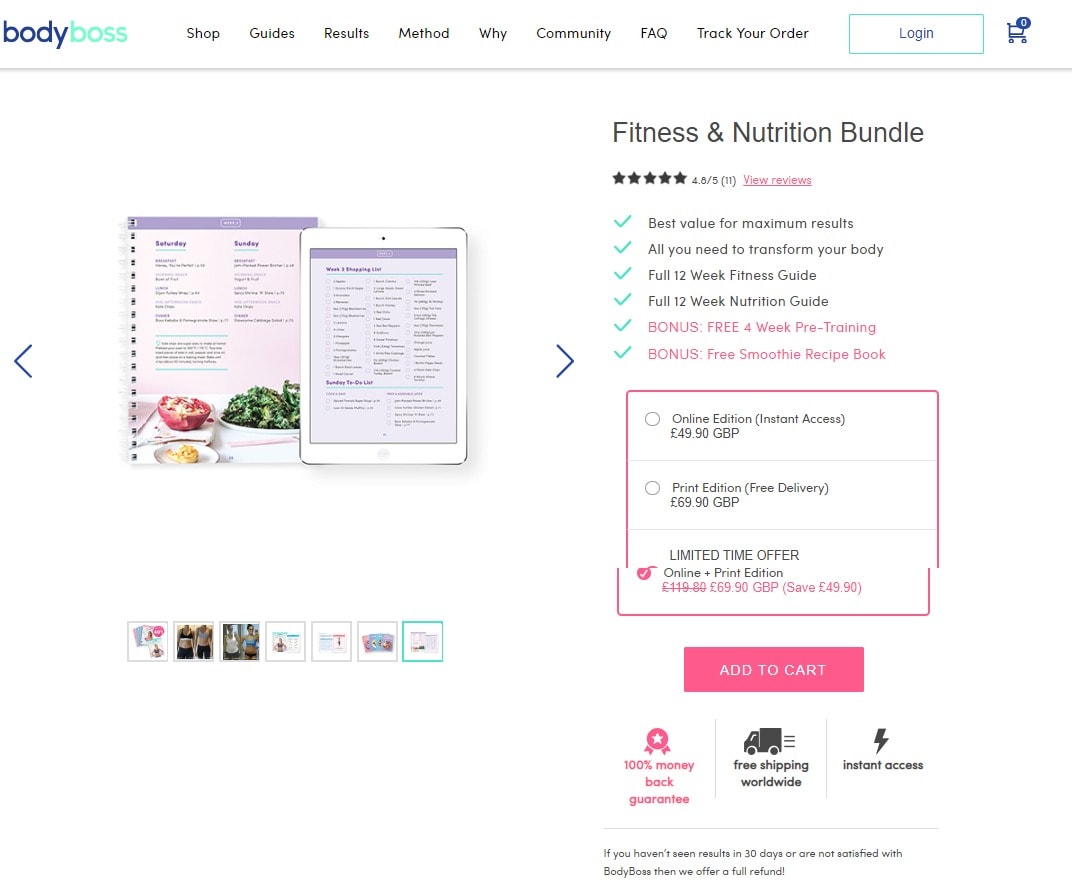Click the free shipping truck icon

[x=770, y=741]
